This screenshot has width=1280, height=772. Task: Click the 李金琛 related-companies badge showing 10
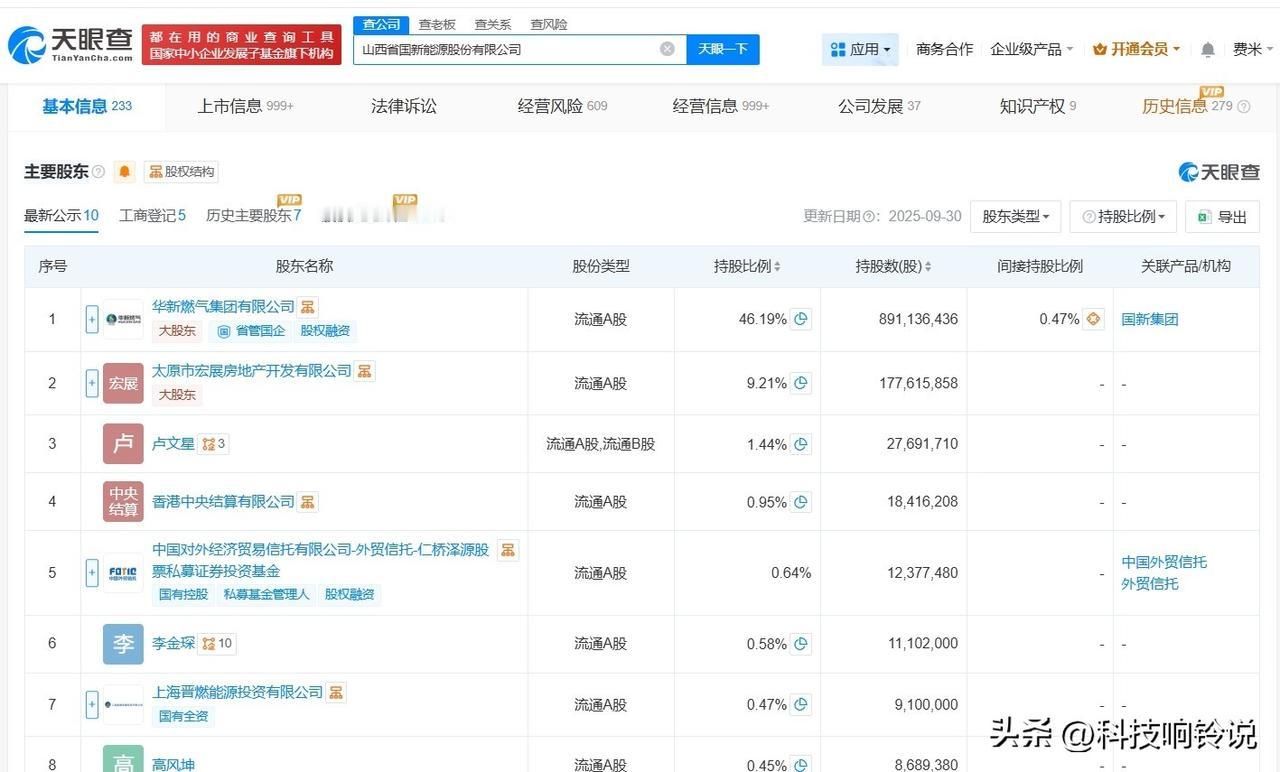tap(217, 644)
